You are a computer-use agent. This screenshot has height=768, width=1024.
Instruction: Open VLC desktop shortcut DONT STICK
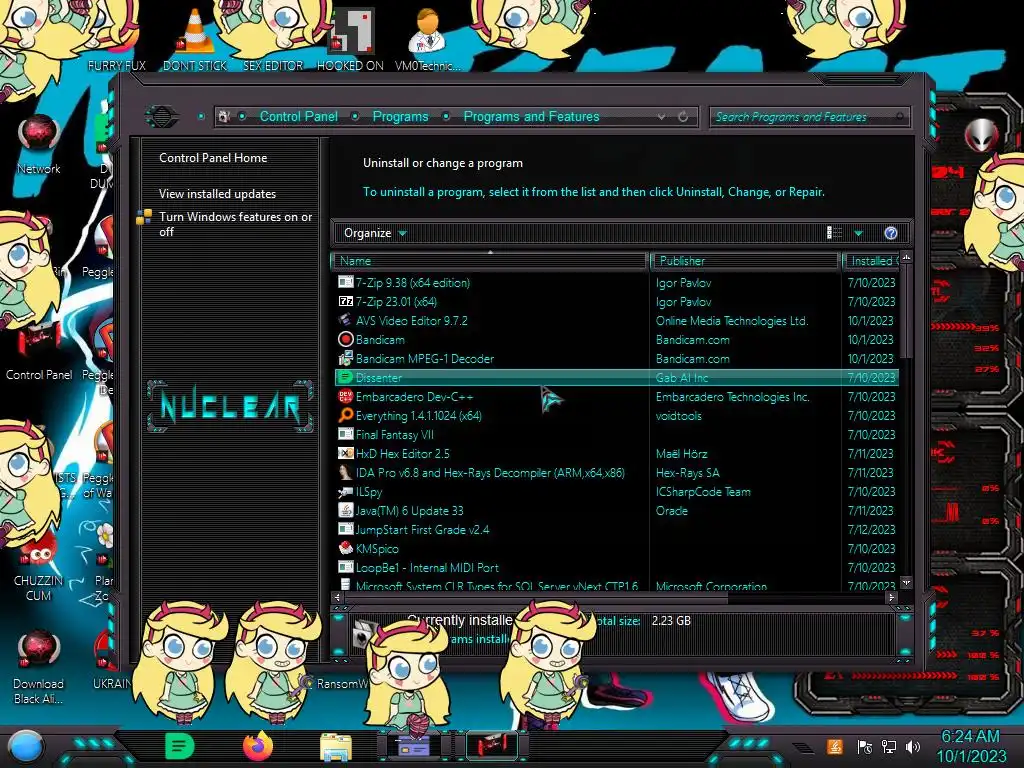(195, 39)
